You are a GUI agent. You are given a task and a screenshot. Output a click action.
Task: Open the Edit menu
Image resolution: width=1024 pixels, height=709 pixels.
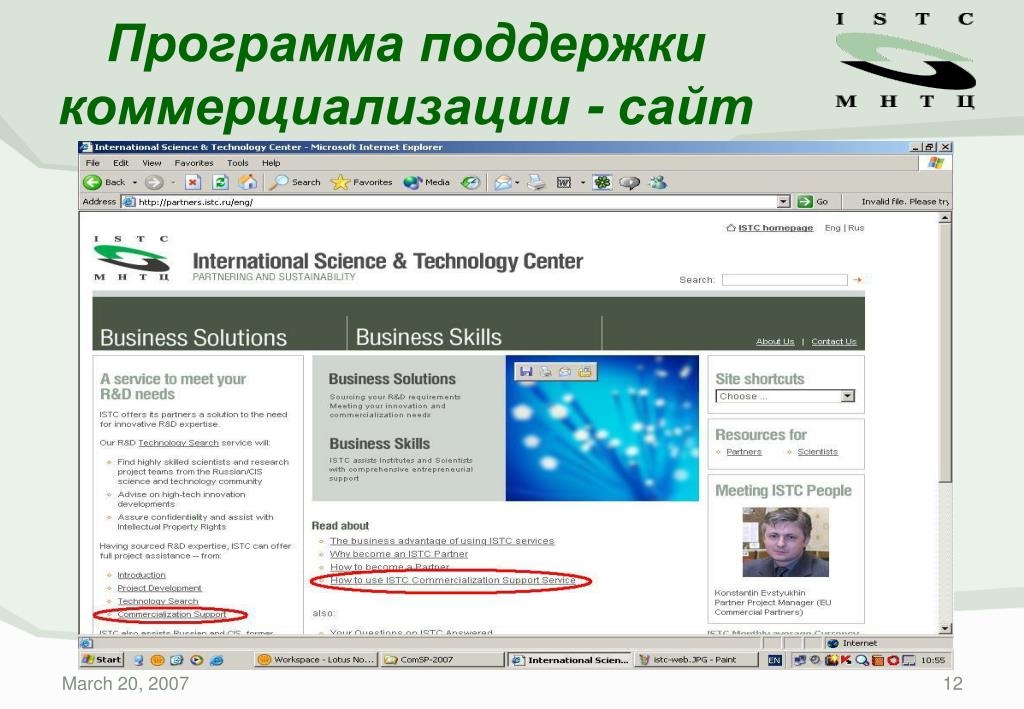(x=121, y=163)
